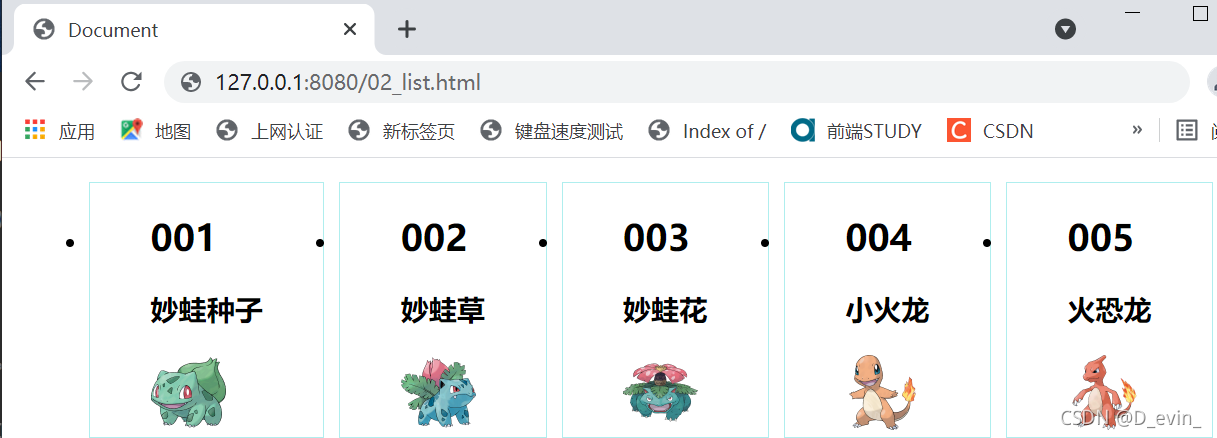Click the Charmeleon image in card 005
Viewport: 1217px width, 438px height.
(x=1104, y=391)
